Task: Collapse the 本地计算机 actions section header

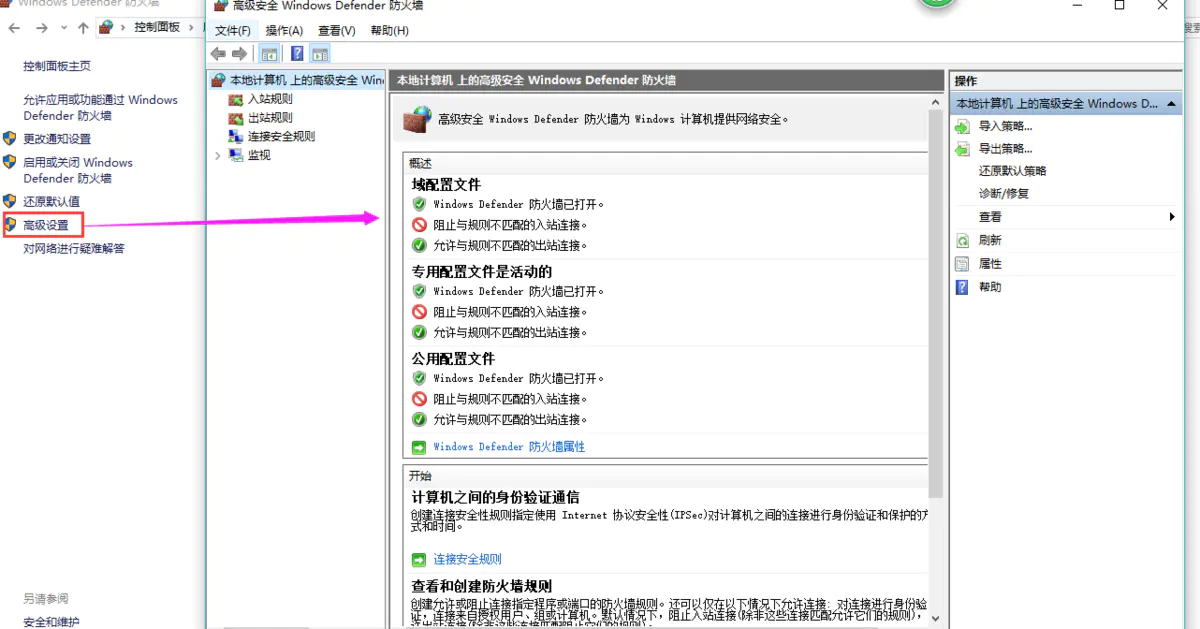Action: (1171, 104)
